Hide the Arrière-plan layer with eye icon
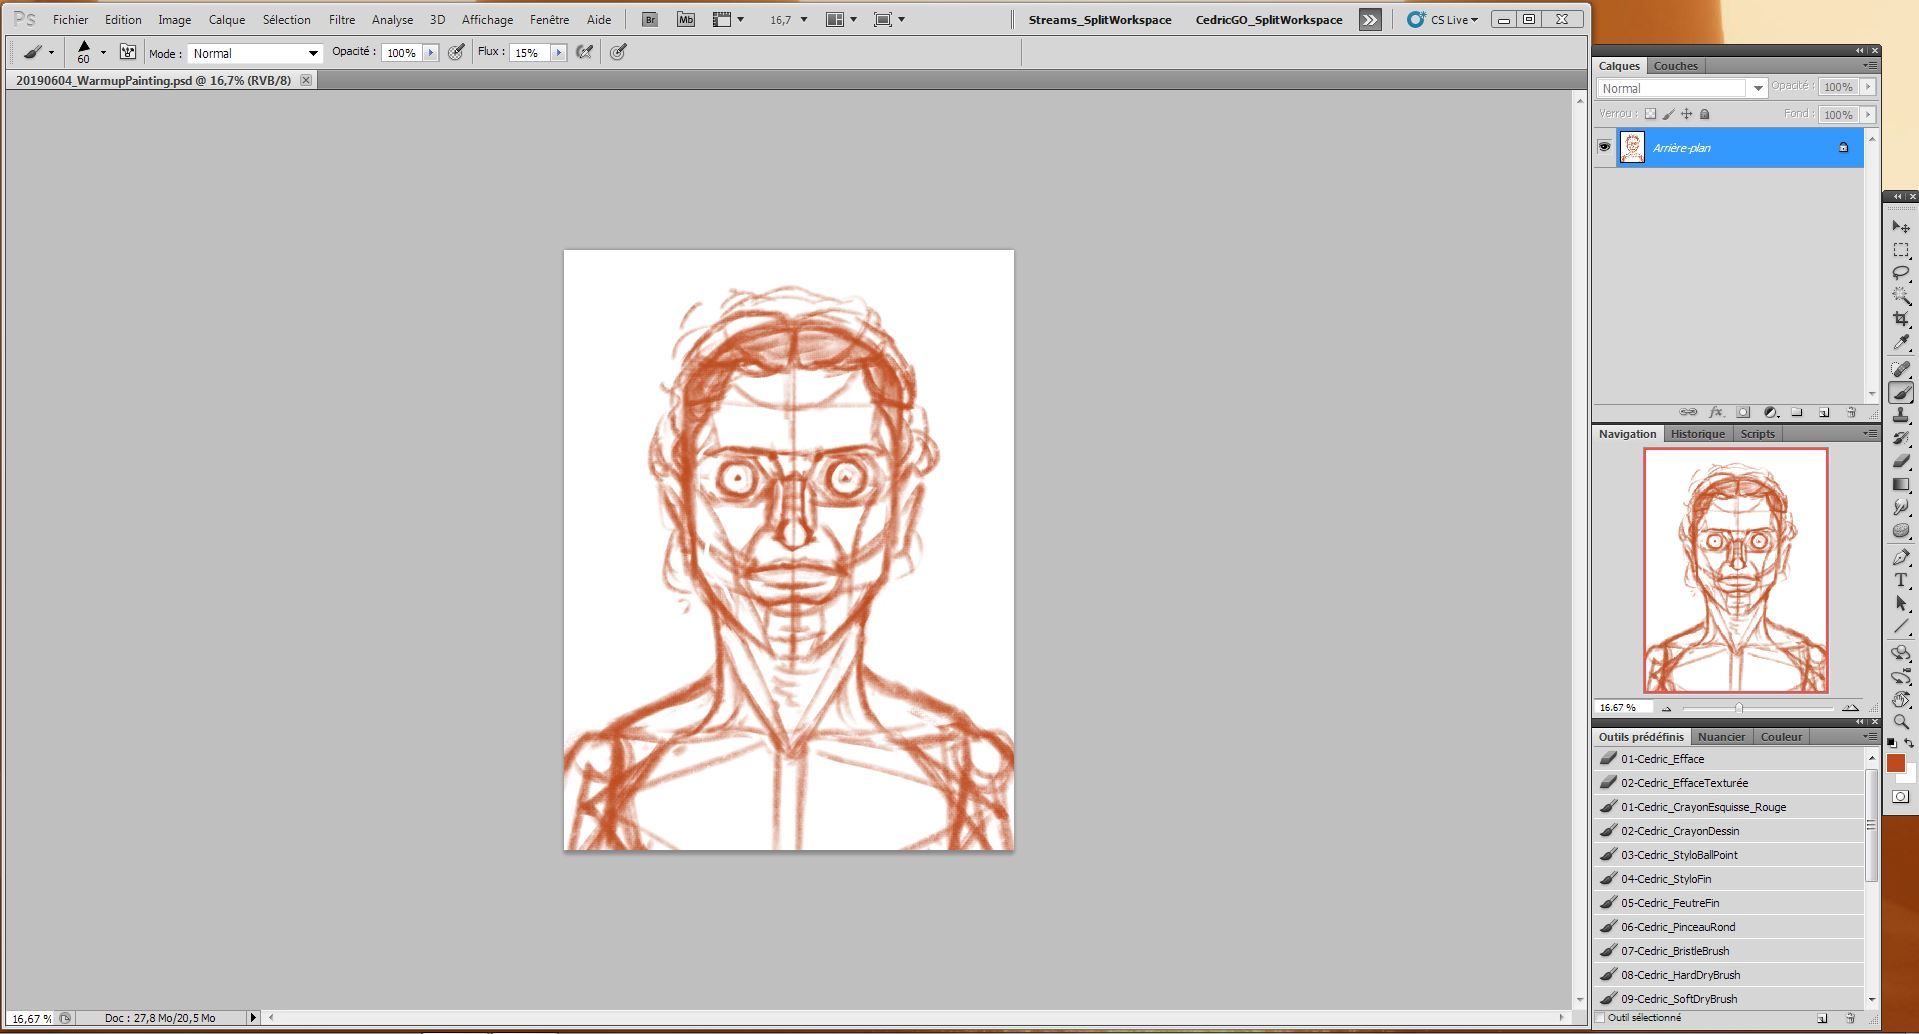1919x1034 pixels. click(1604, 147)
